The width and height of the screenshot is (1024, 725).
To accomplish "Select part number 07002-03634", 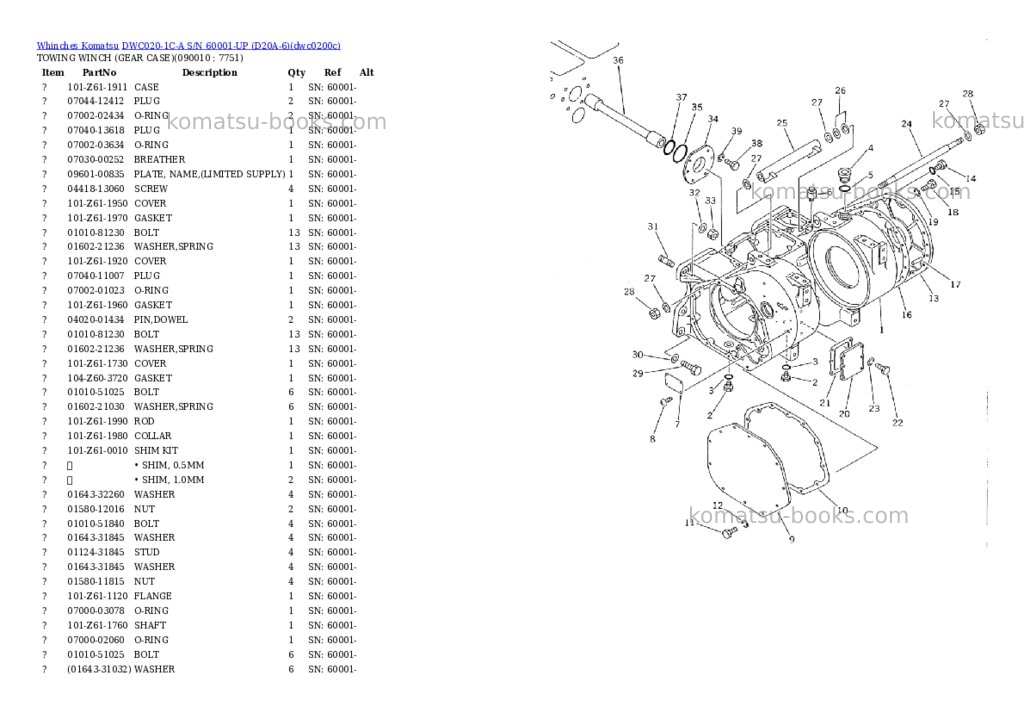I will 95,145.
